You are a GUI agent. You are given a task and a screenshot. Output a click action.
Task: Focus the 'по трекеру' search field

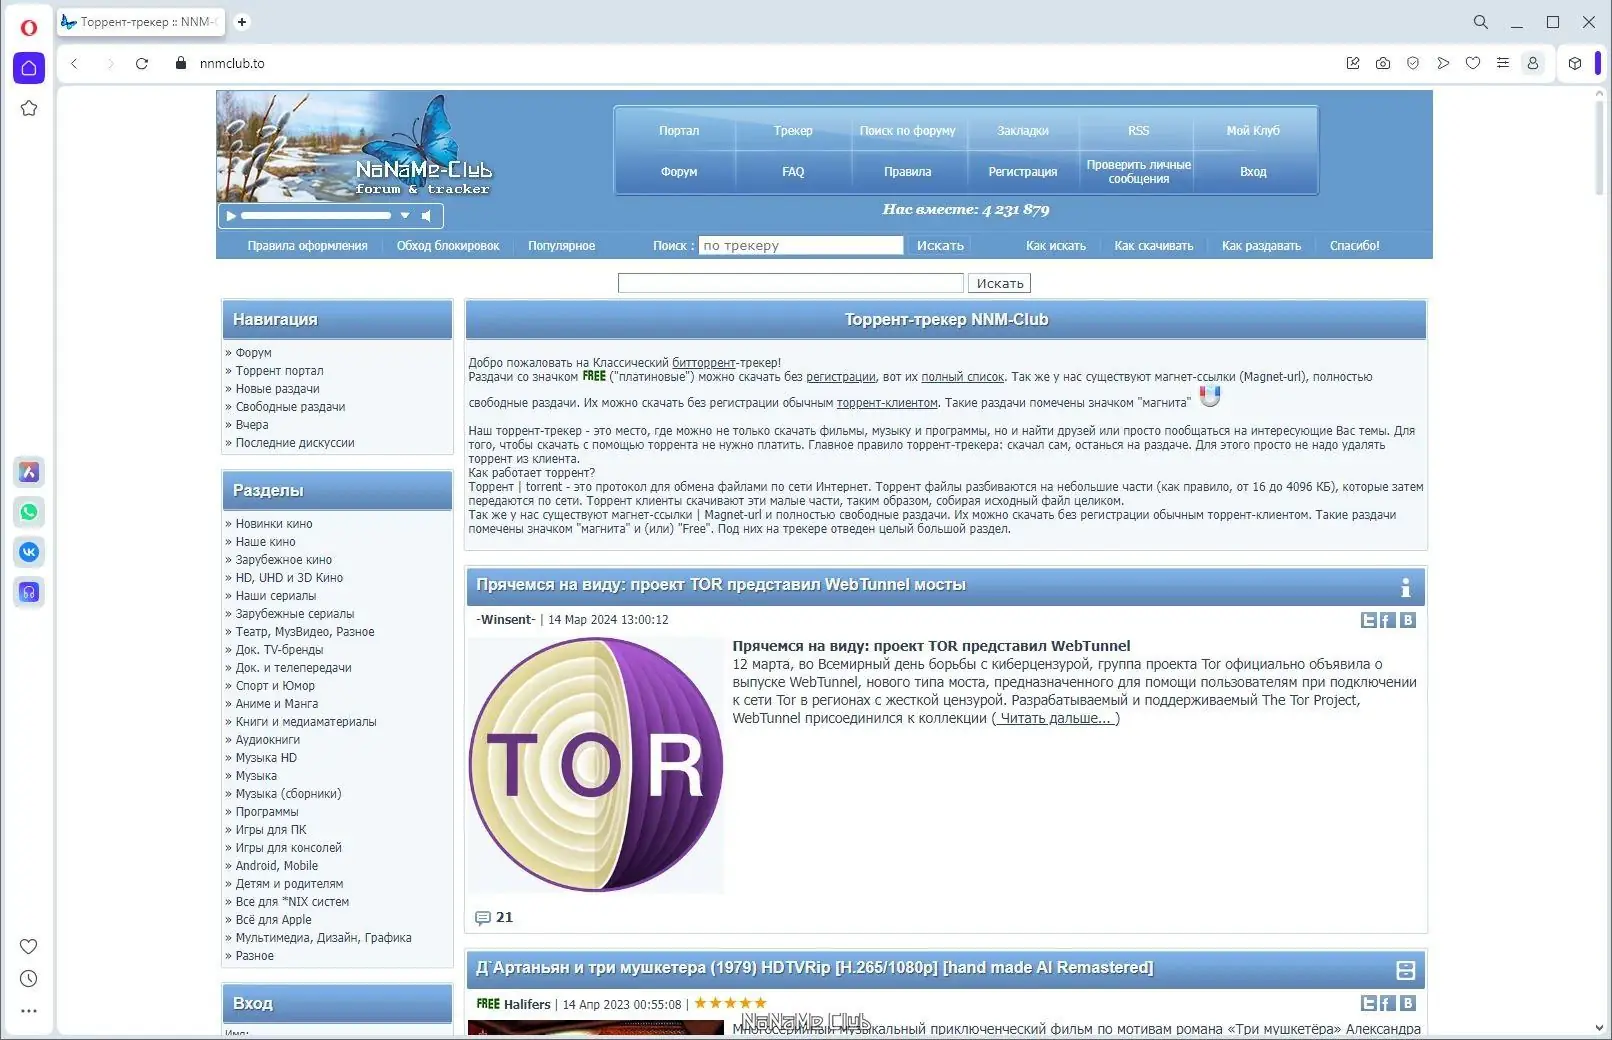(801, 246)
